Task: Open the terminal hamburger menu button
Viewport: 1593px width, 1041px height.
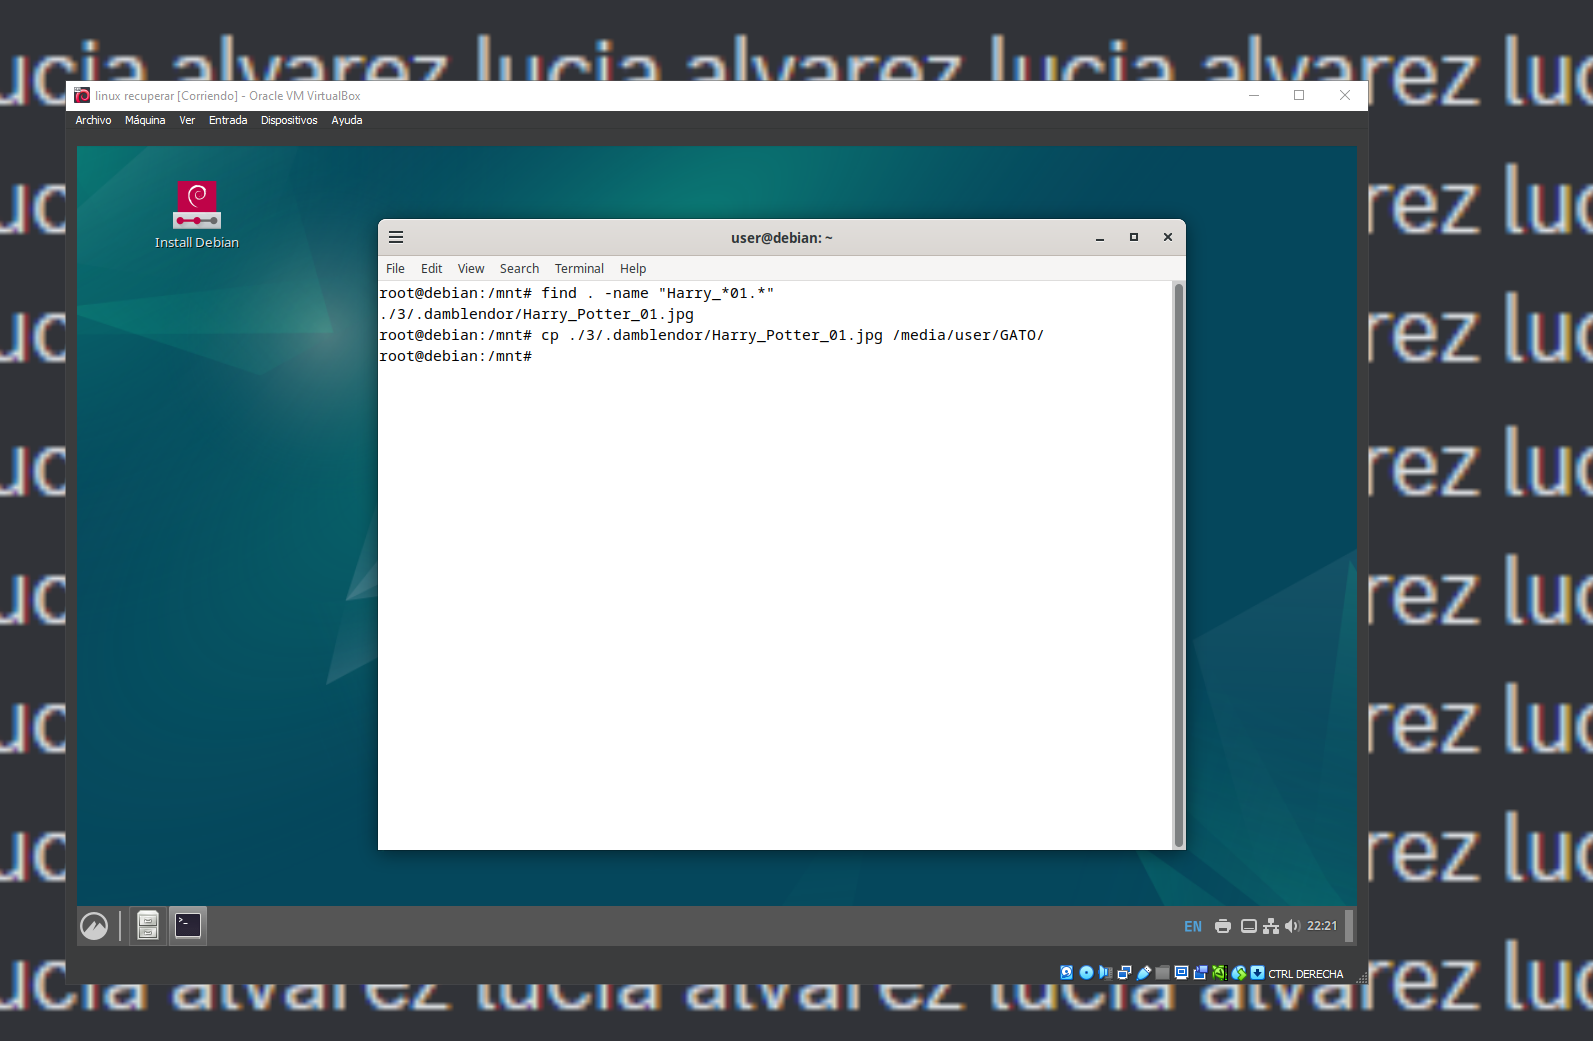Action: click(x=396, y=237)
